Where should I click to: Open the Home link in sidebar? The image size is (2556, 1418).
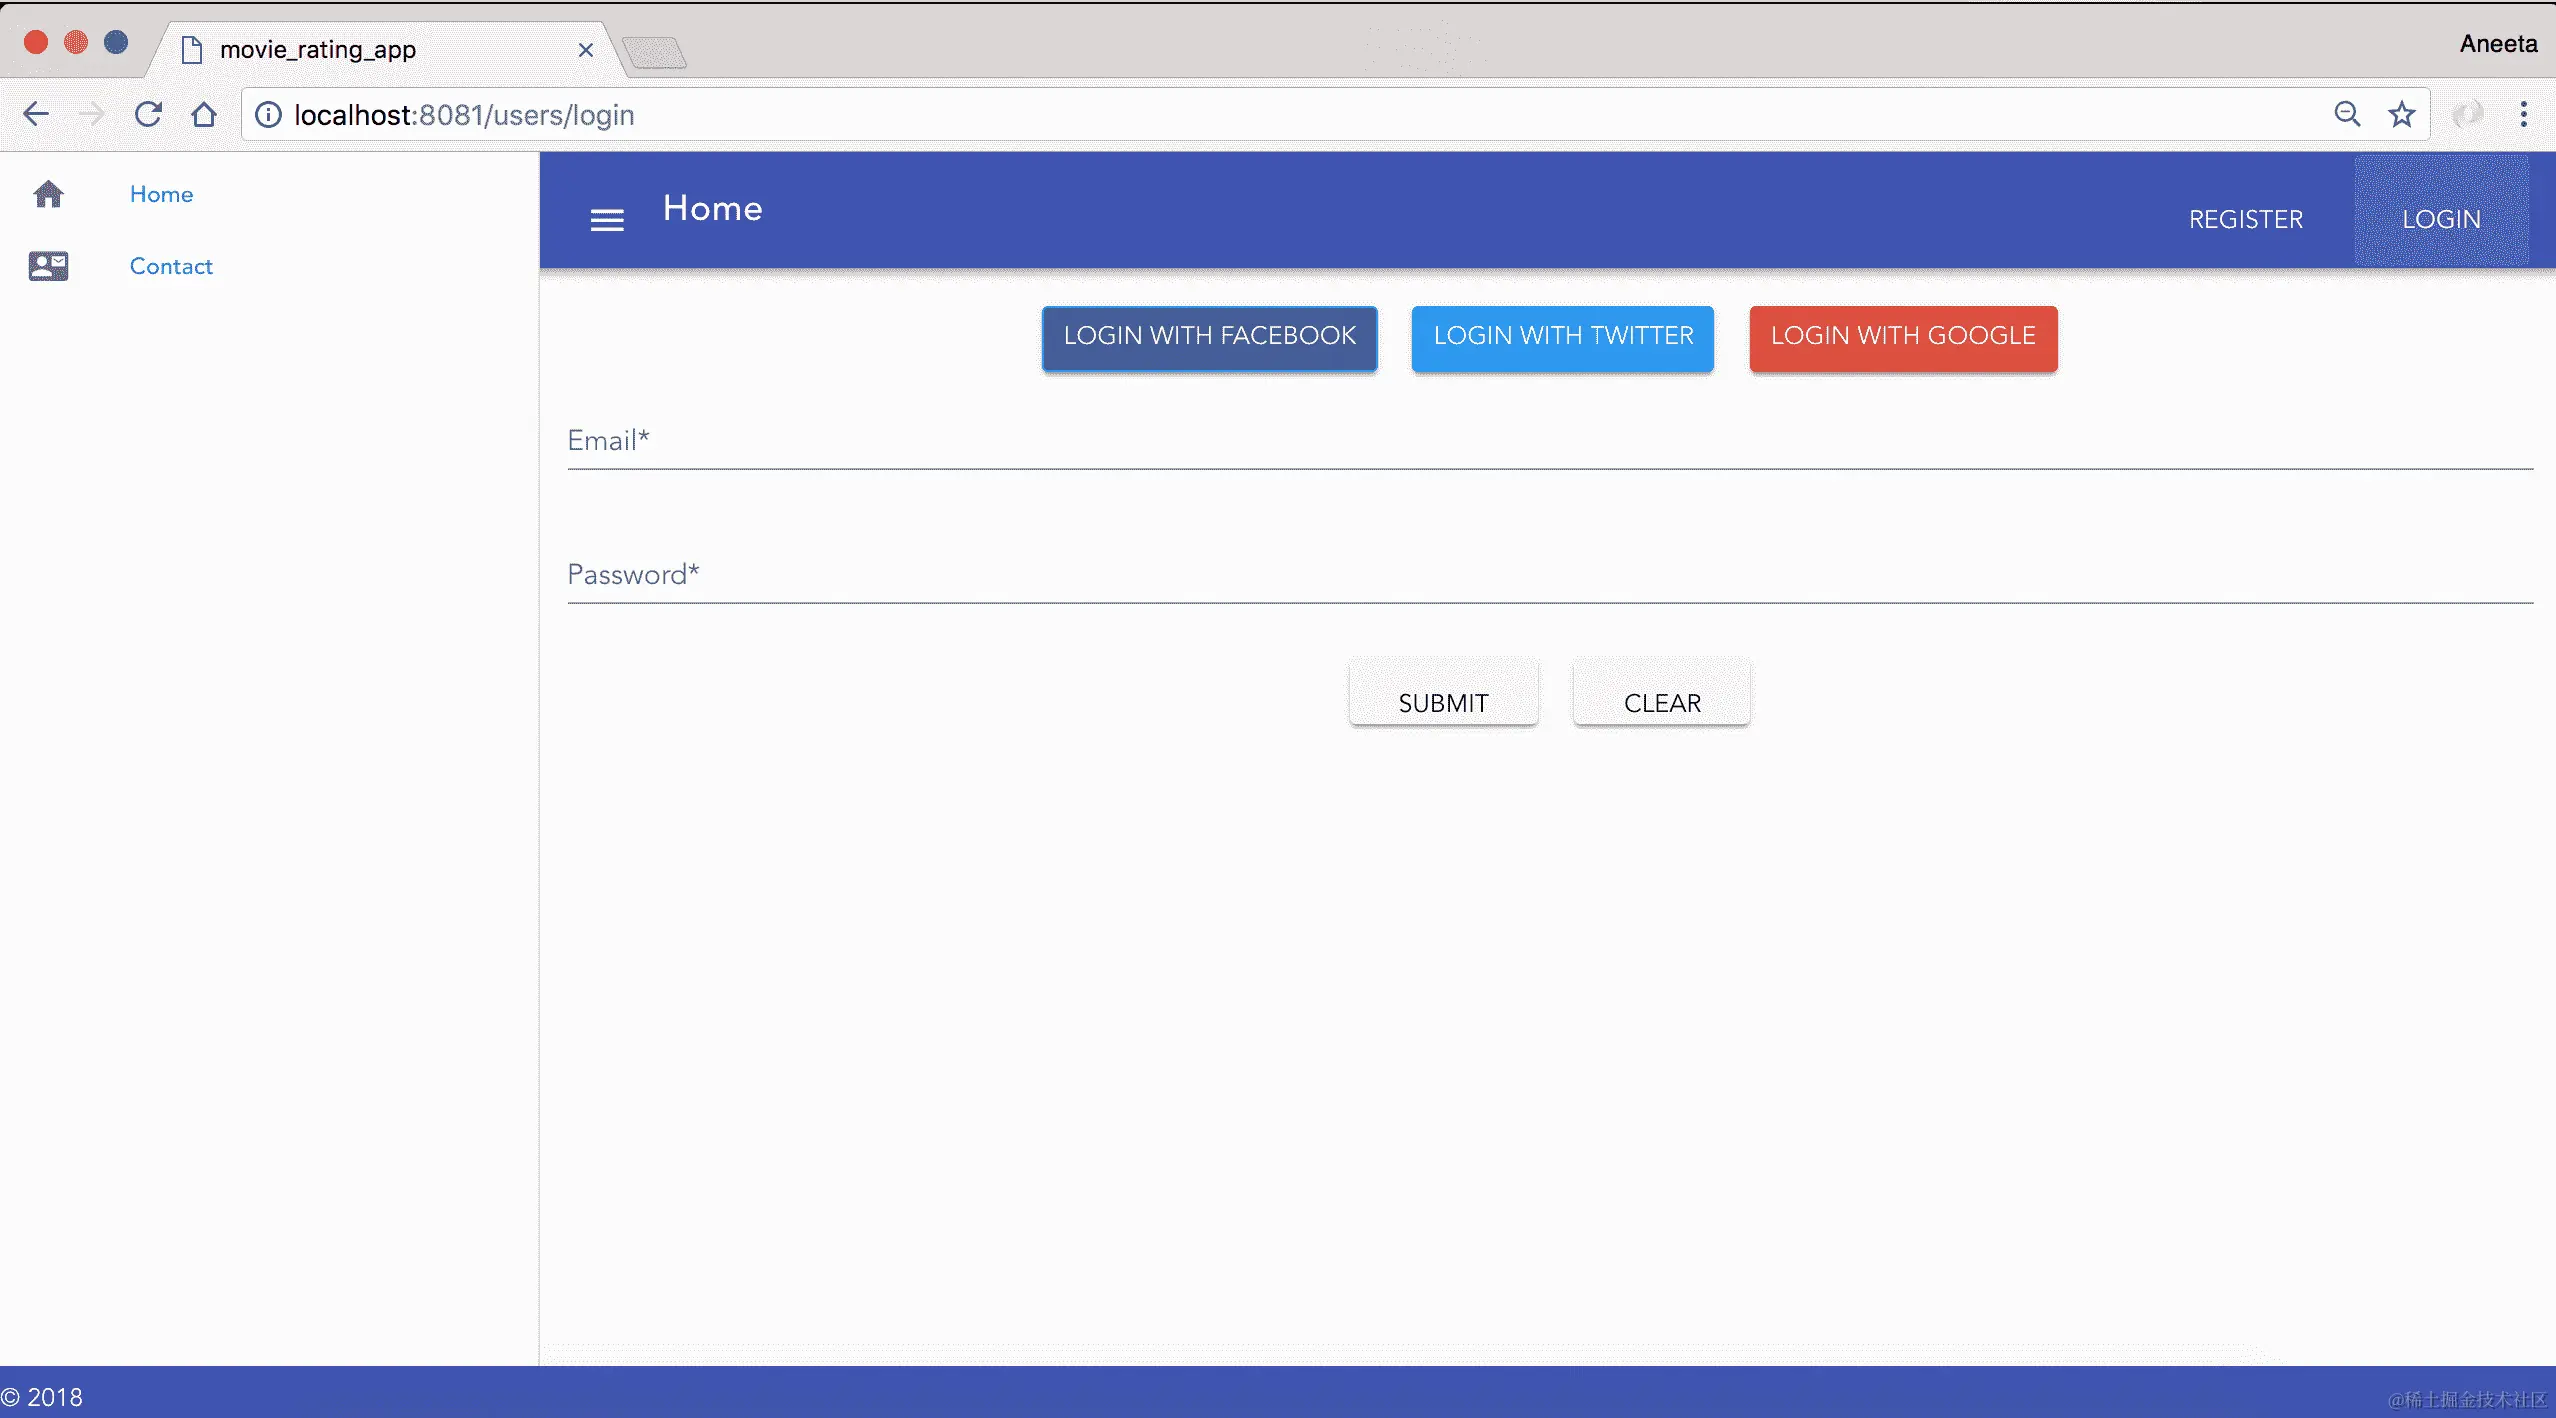(161, 194)
